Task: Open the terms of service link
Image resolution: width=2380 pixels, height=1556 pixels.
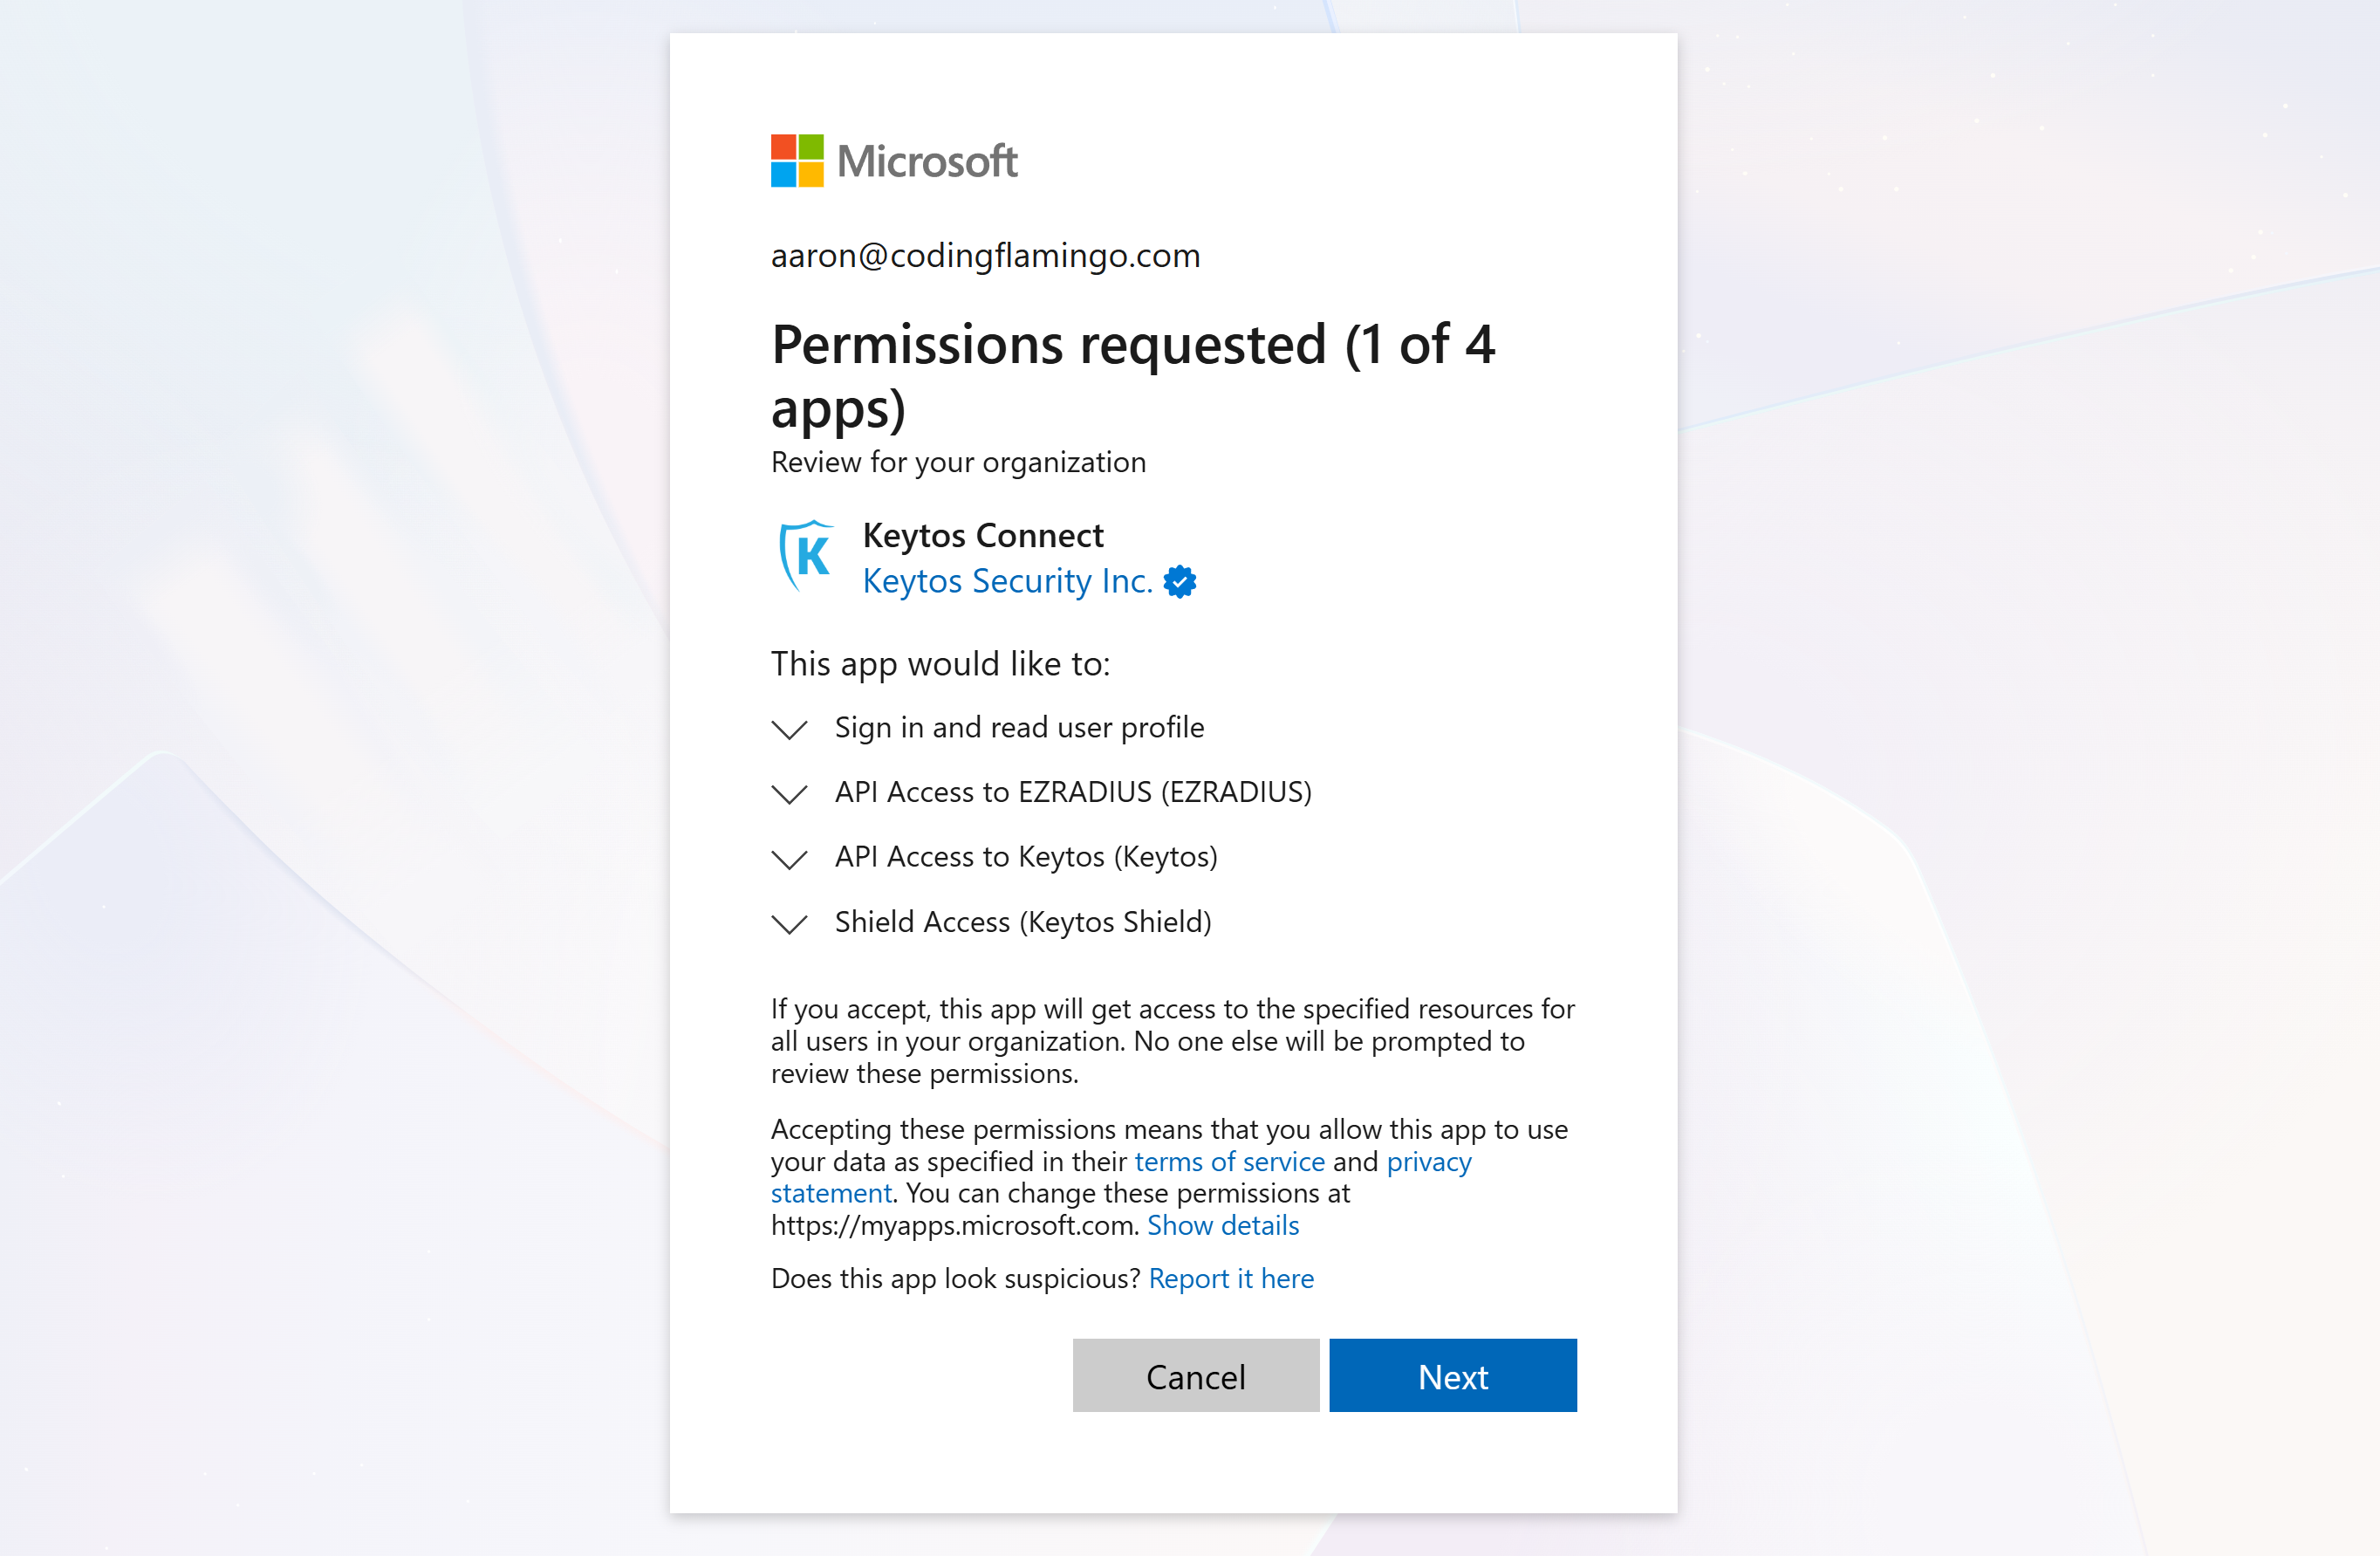Action: tap(1229, 1161)
